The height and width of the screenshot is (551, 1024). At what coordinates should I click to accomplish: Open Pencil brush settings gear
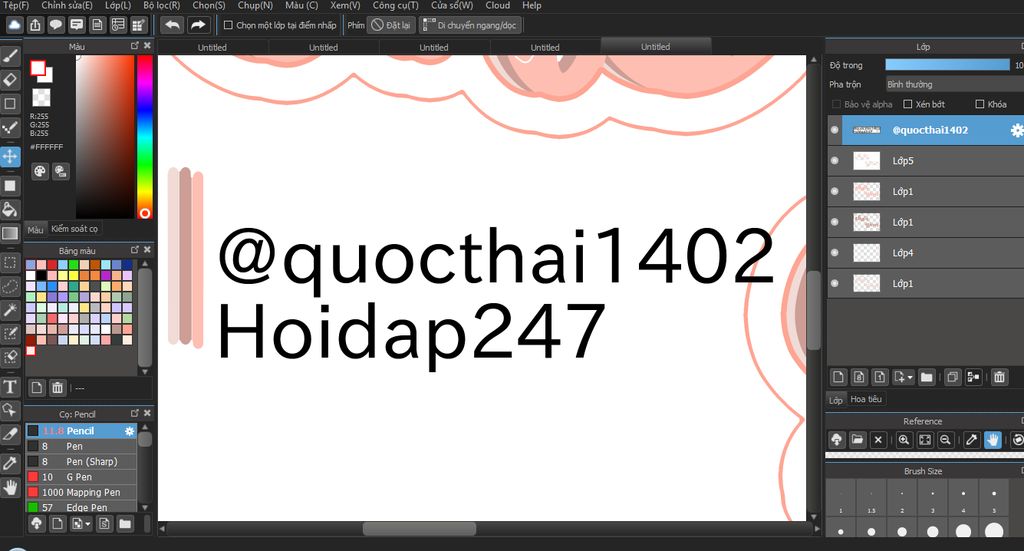129,431
